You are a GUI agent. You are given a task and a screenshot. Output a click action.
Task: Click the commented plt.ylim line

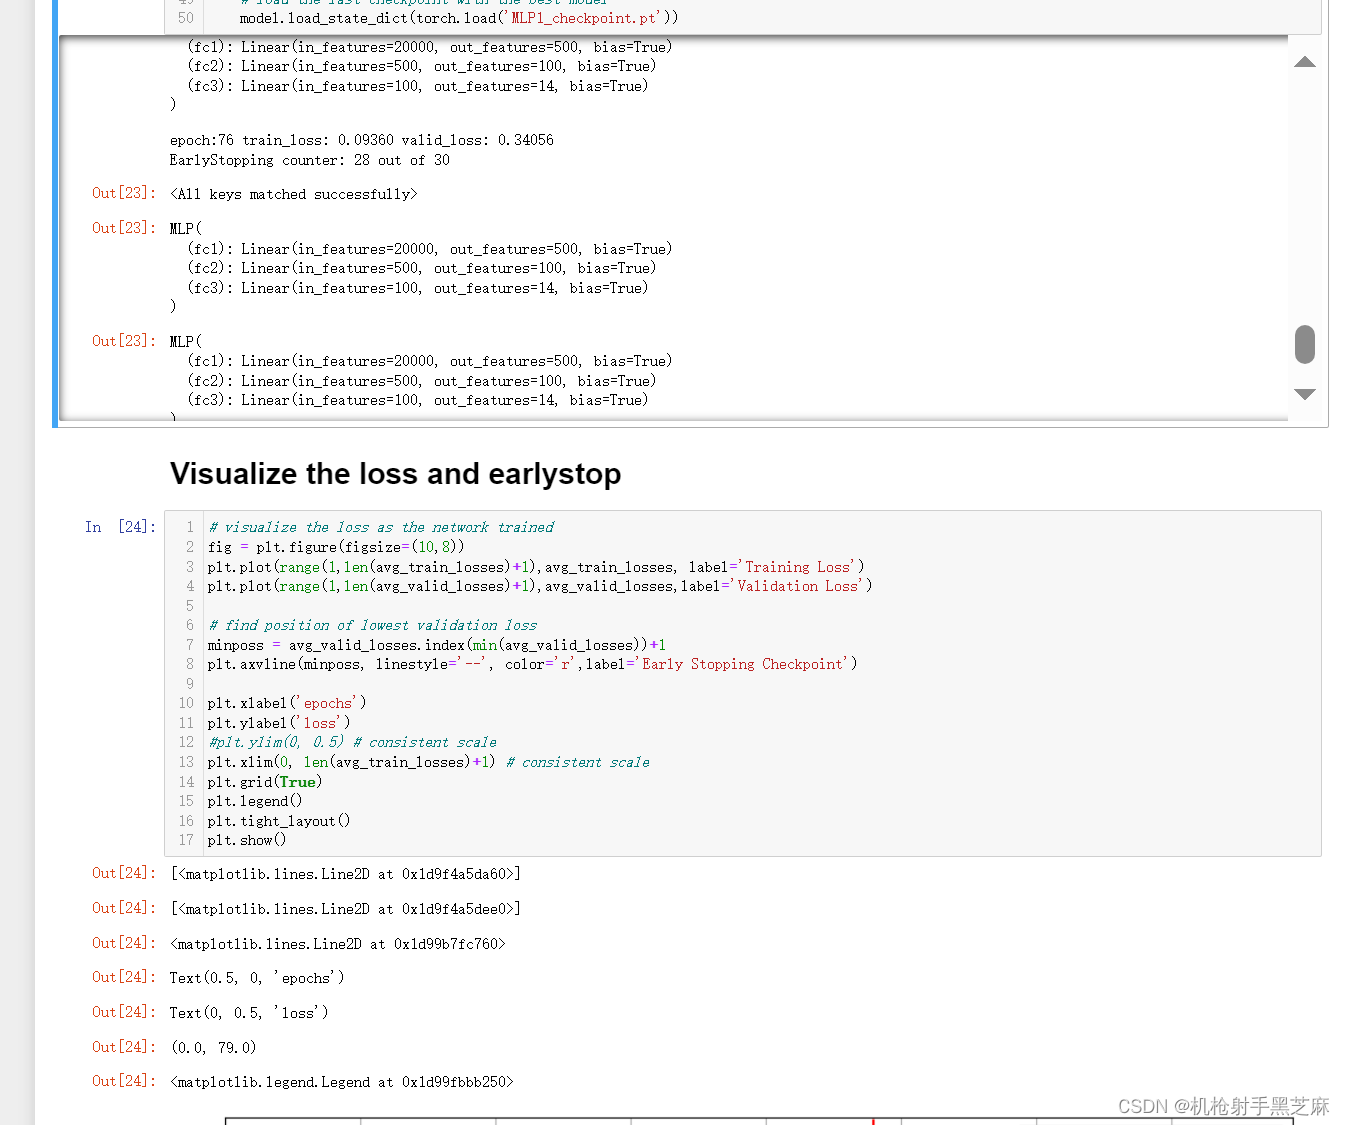pos(352,742)
